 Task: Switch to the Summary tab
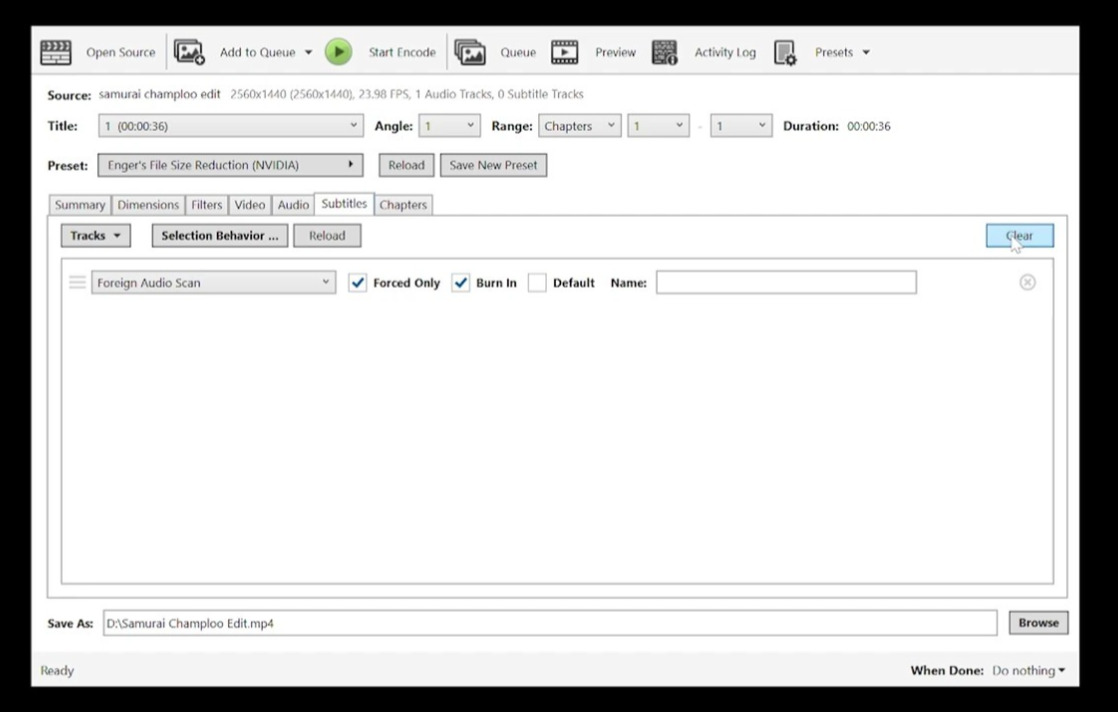[80, 205]
